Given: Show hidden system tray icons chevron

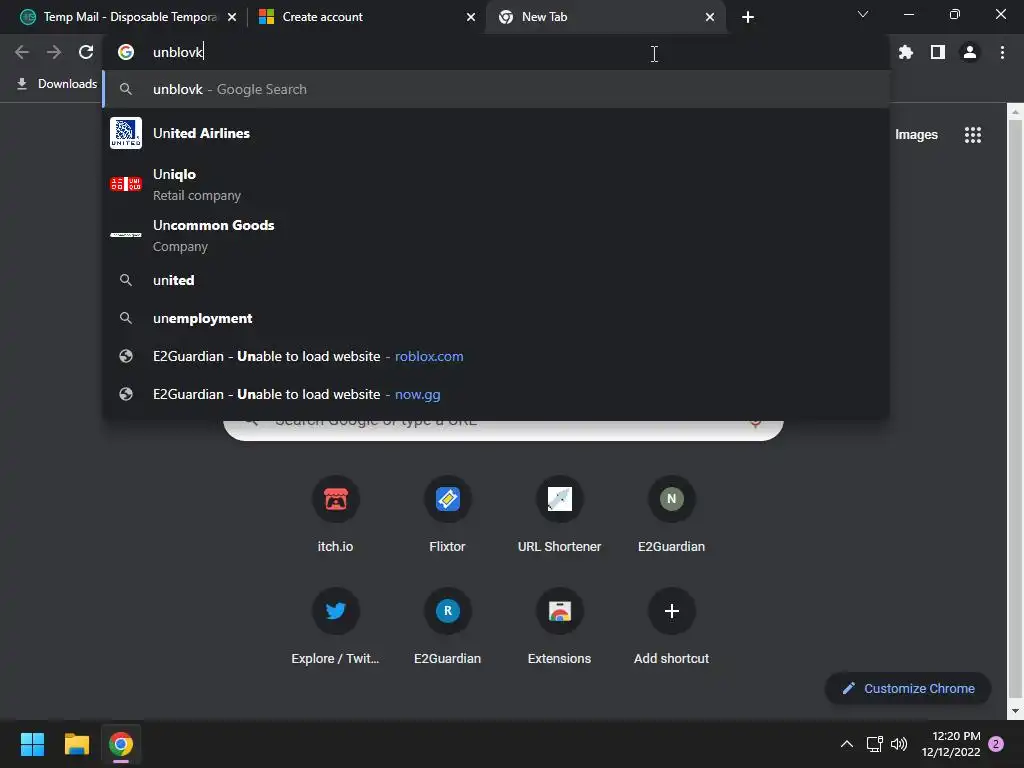Looking at the screenshot, I should pyautogui.click(x=846, y=744).
